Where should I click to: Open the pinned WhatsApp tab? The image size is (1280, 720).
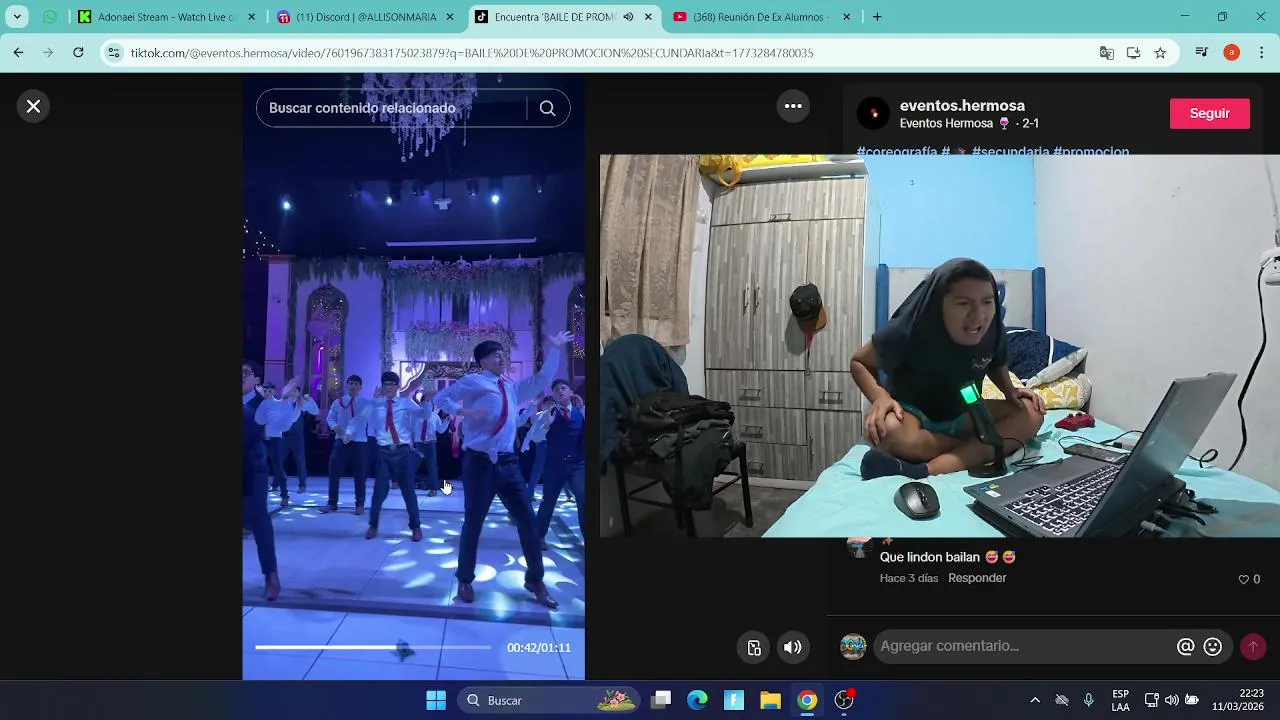pos(50,17)
